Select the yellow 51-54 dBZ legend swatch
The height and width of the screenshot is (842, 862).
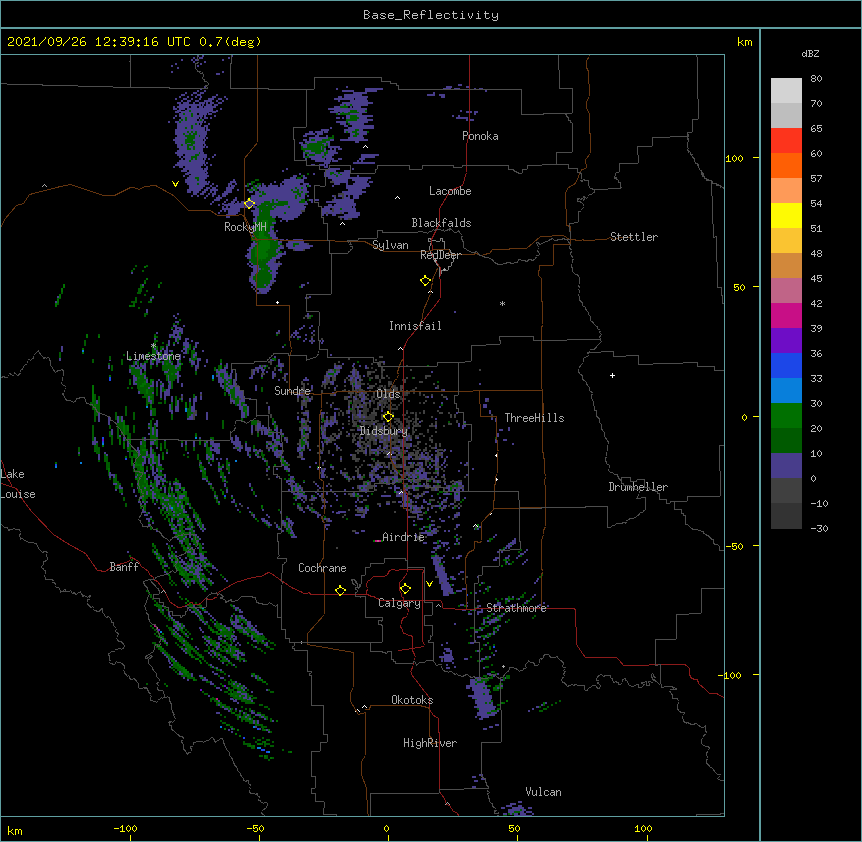coord(786,215)
